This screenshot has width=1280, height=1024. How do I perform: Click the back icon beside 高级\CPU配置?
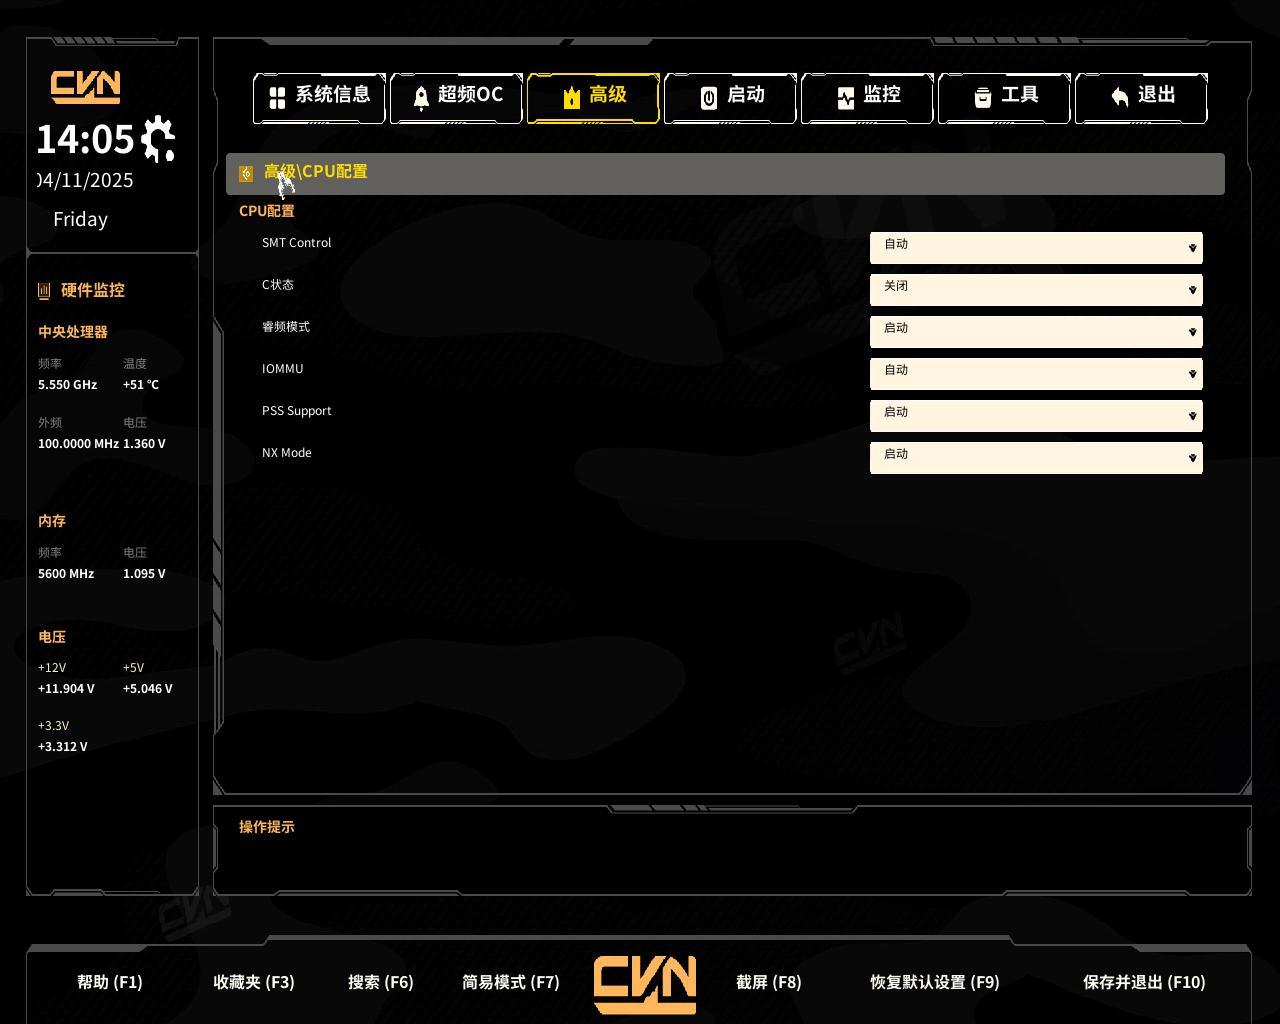point(246,174)
